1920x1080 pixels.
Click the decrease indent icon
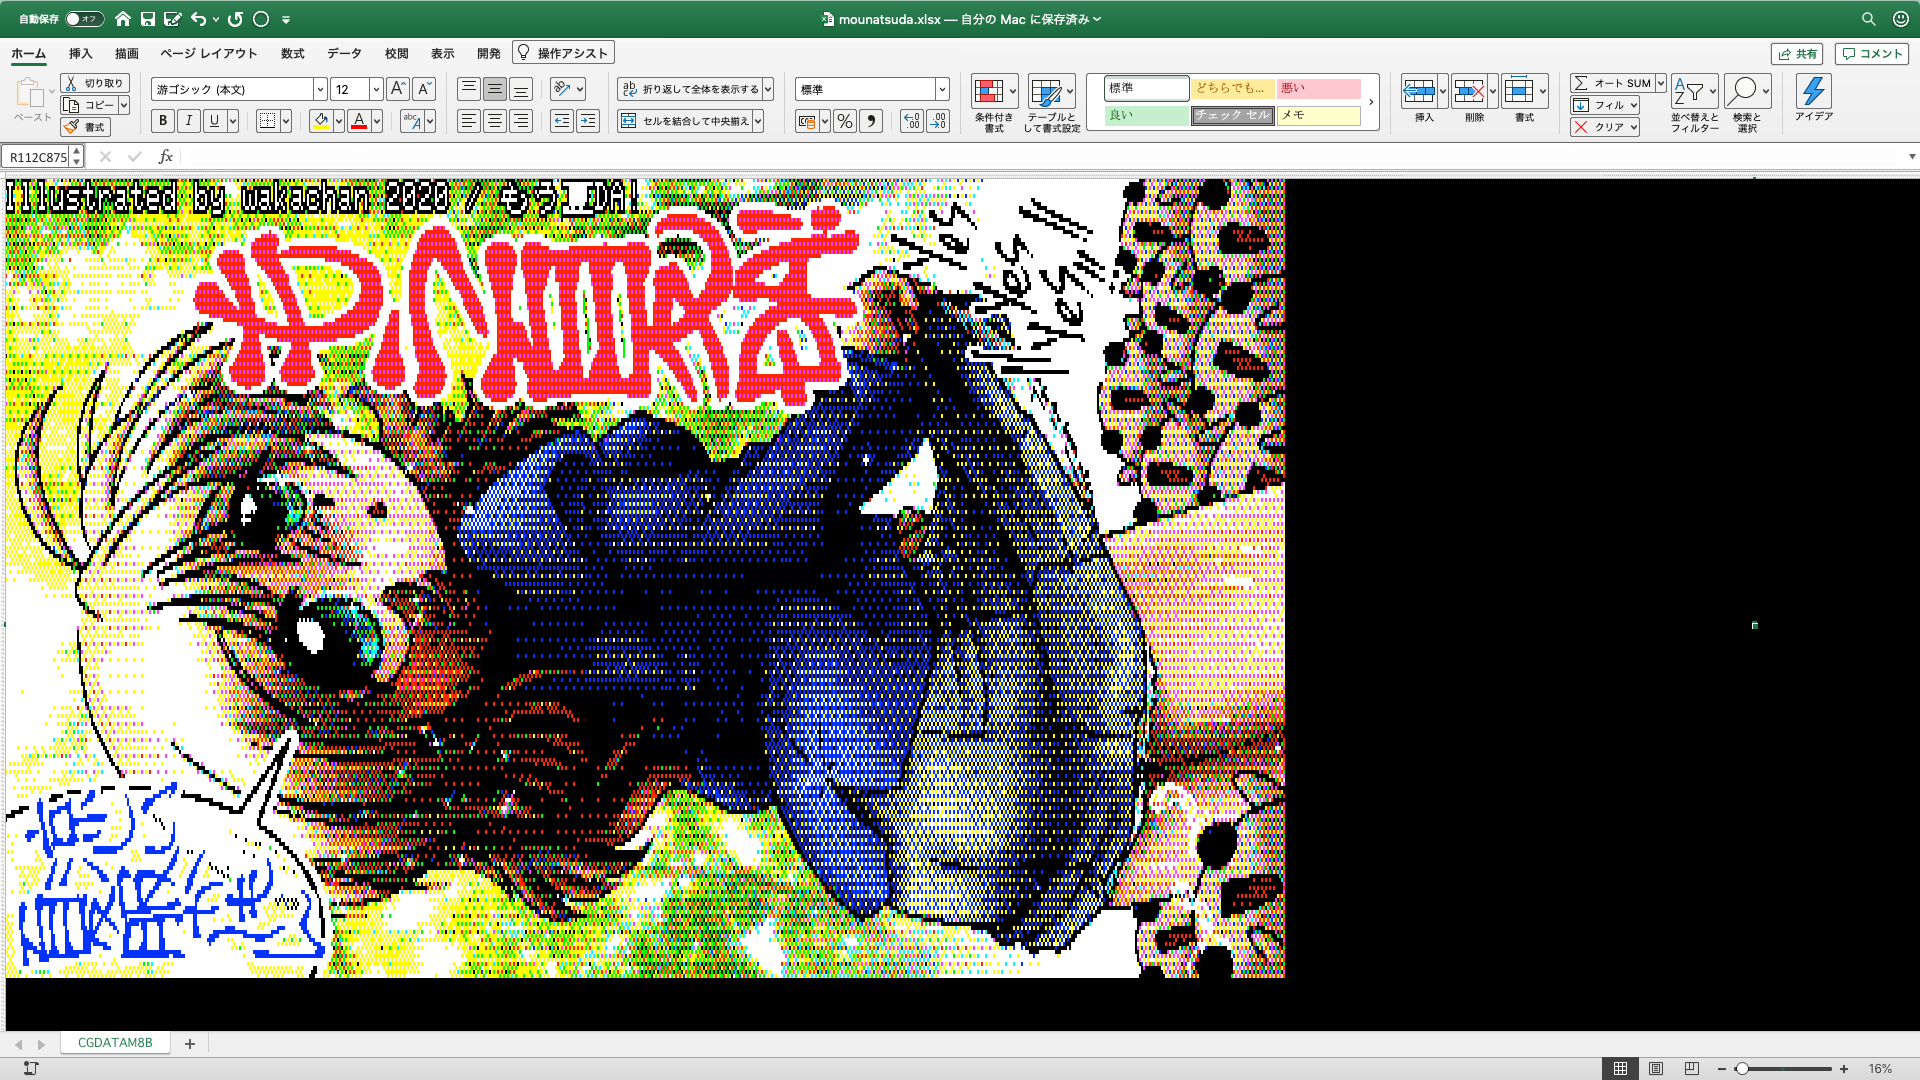562,121
